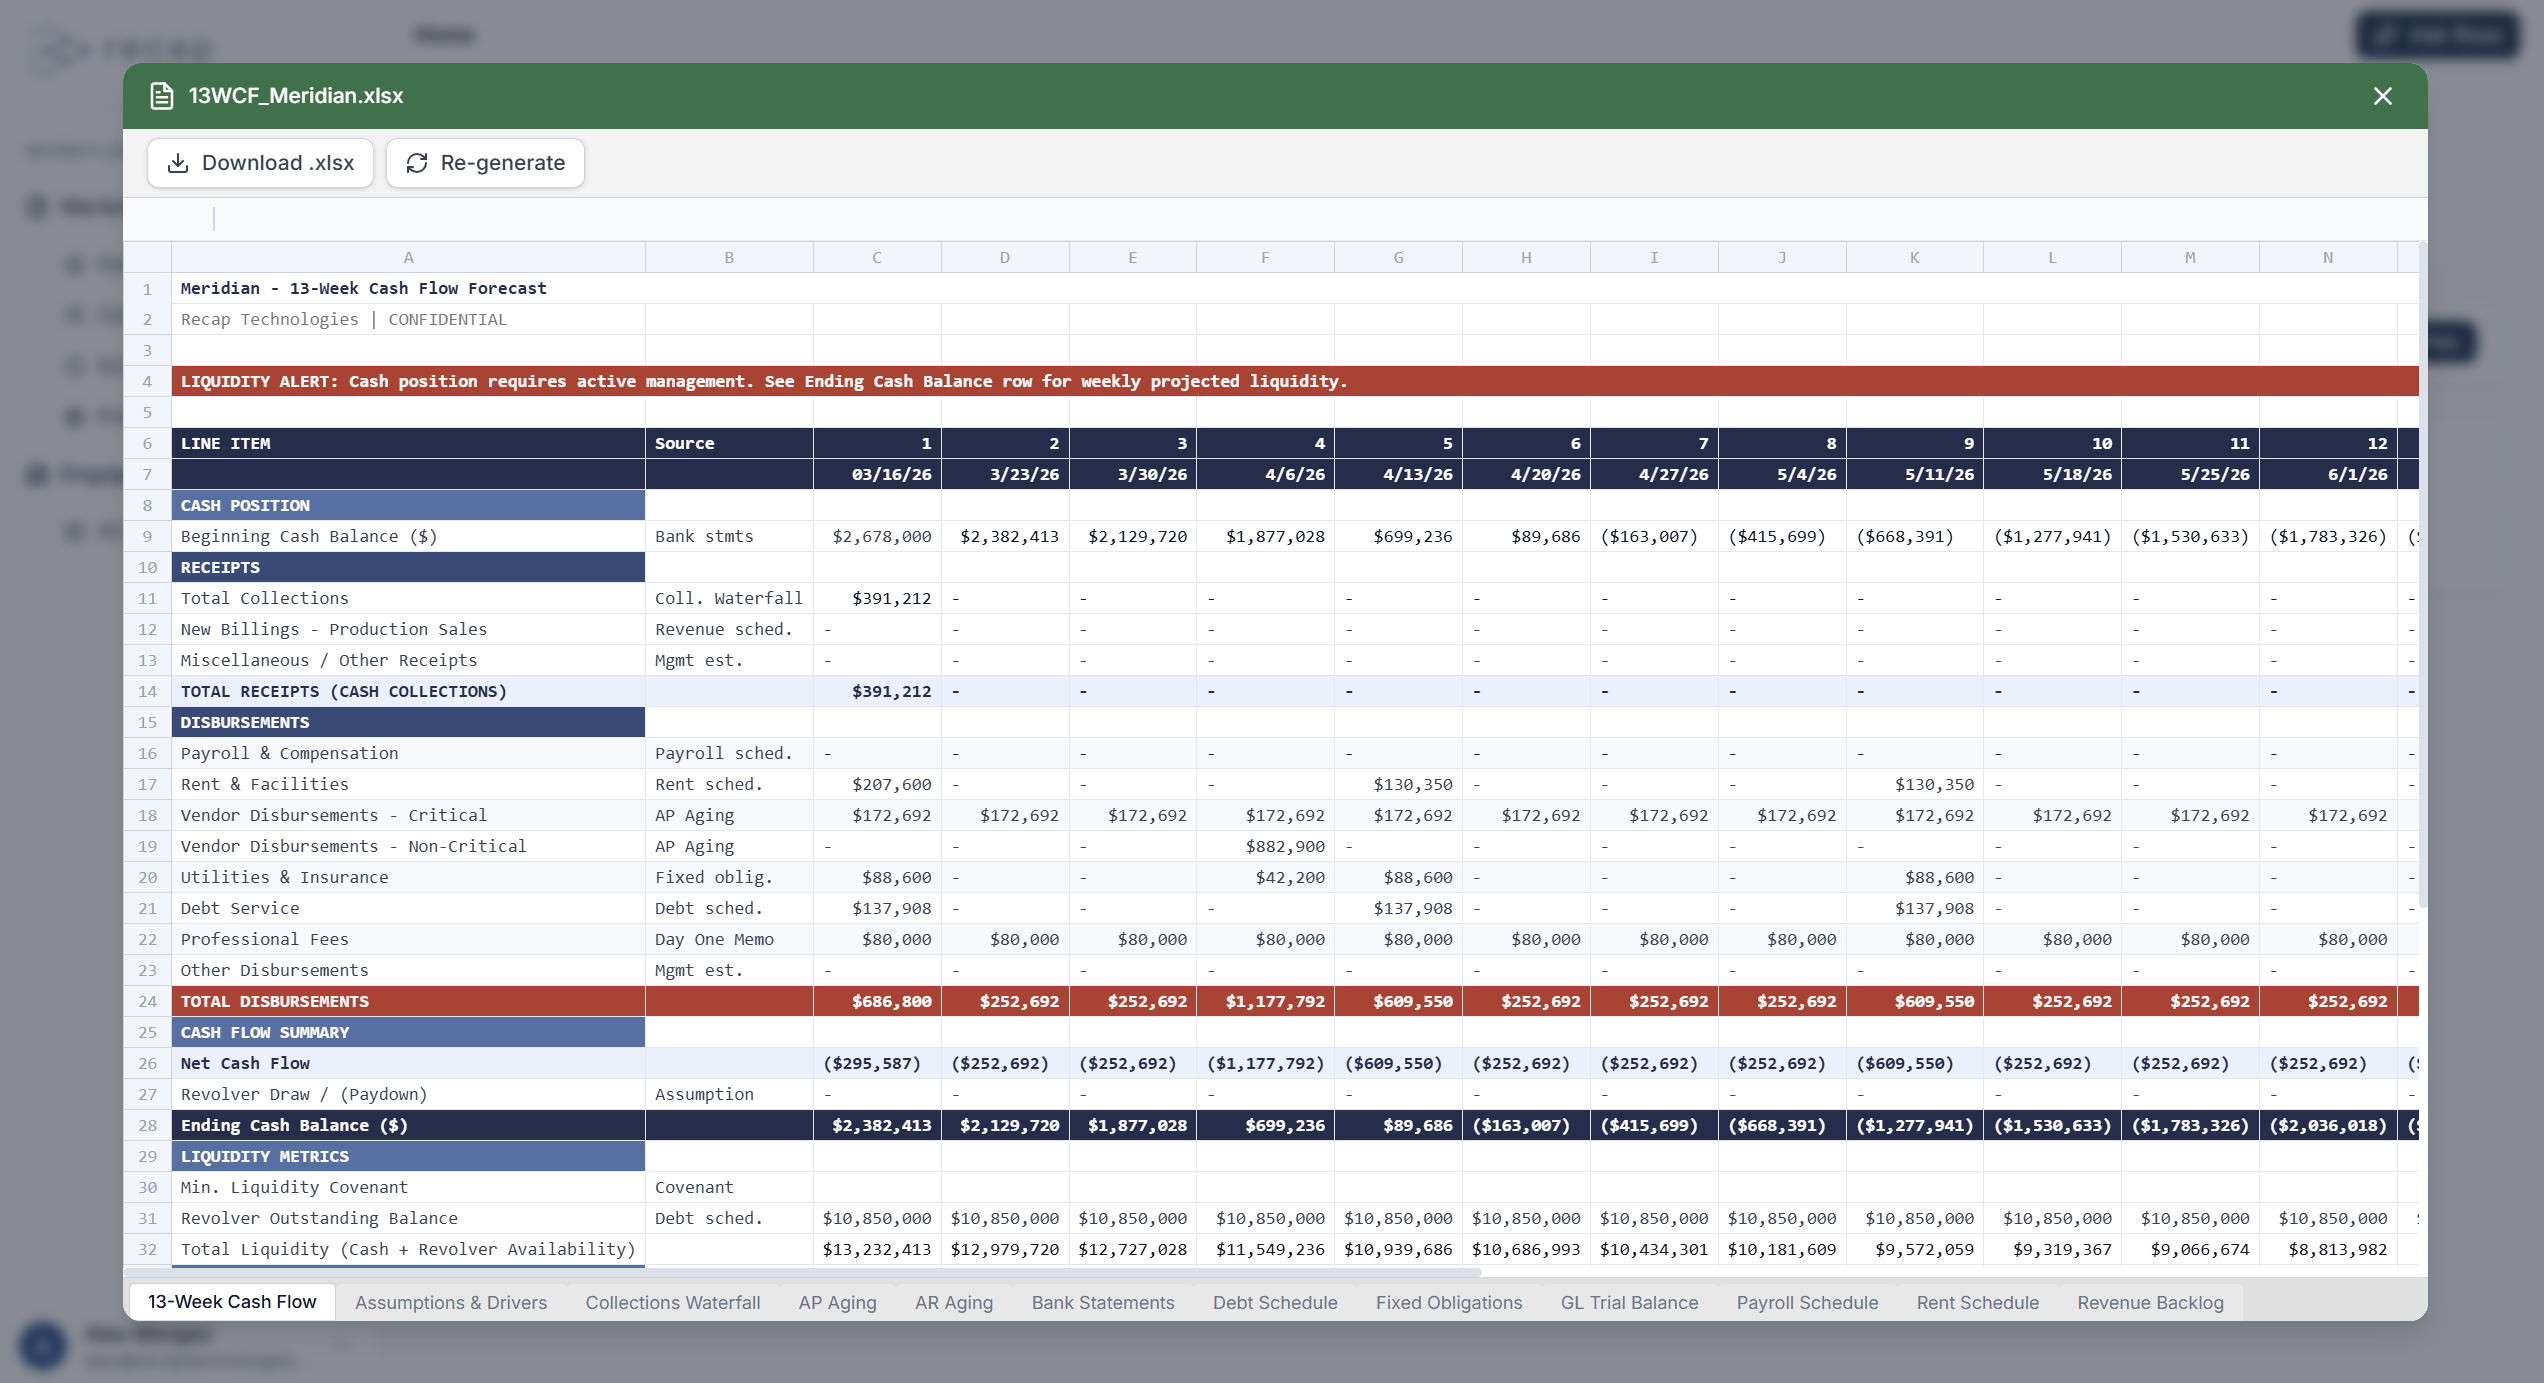This screenshot has height=1383, width=2544.
Task: Close the 13WCF_Meridian.xlsx preview
Action: 2383,96
